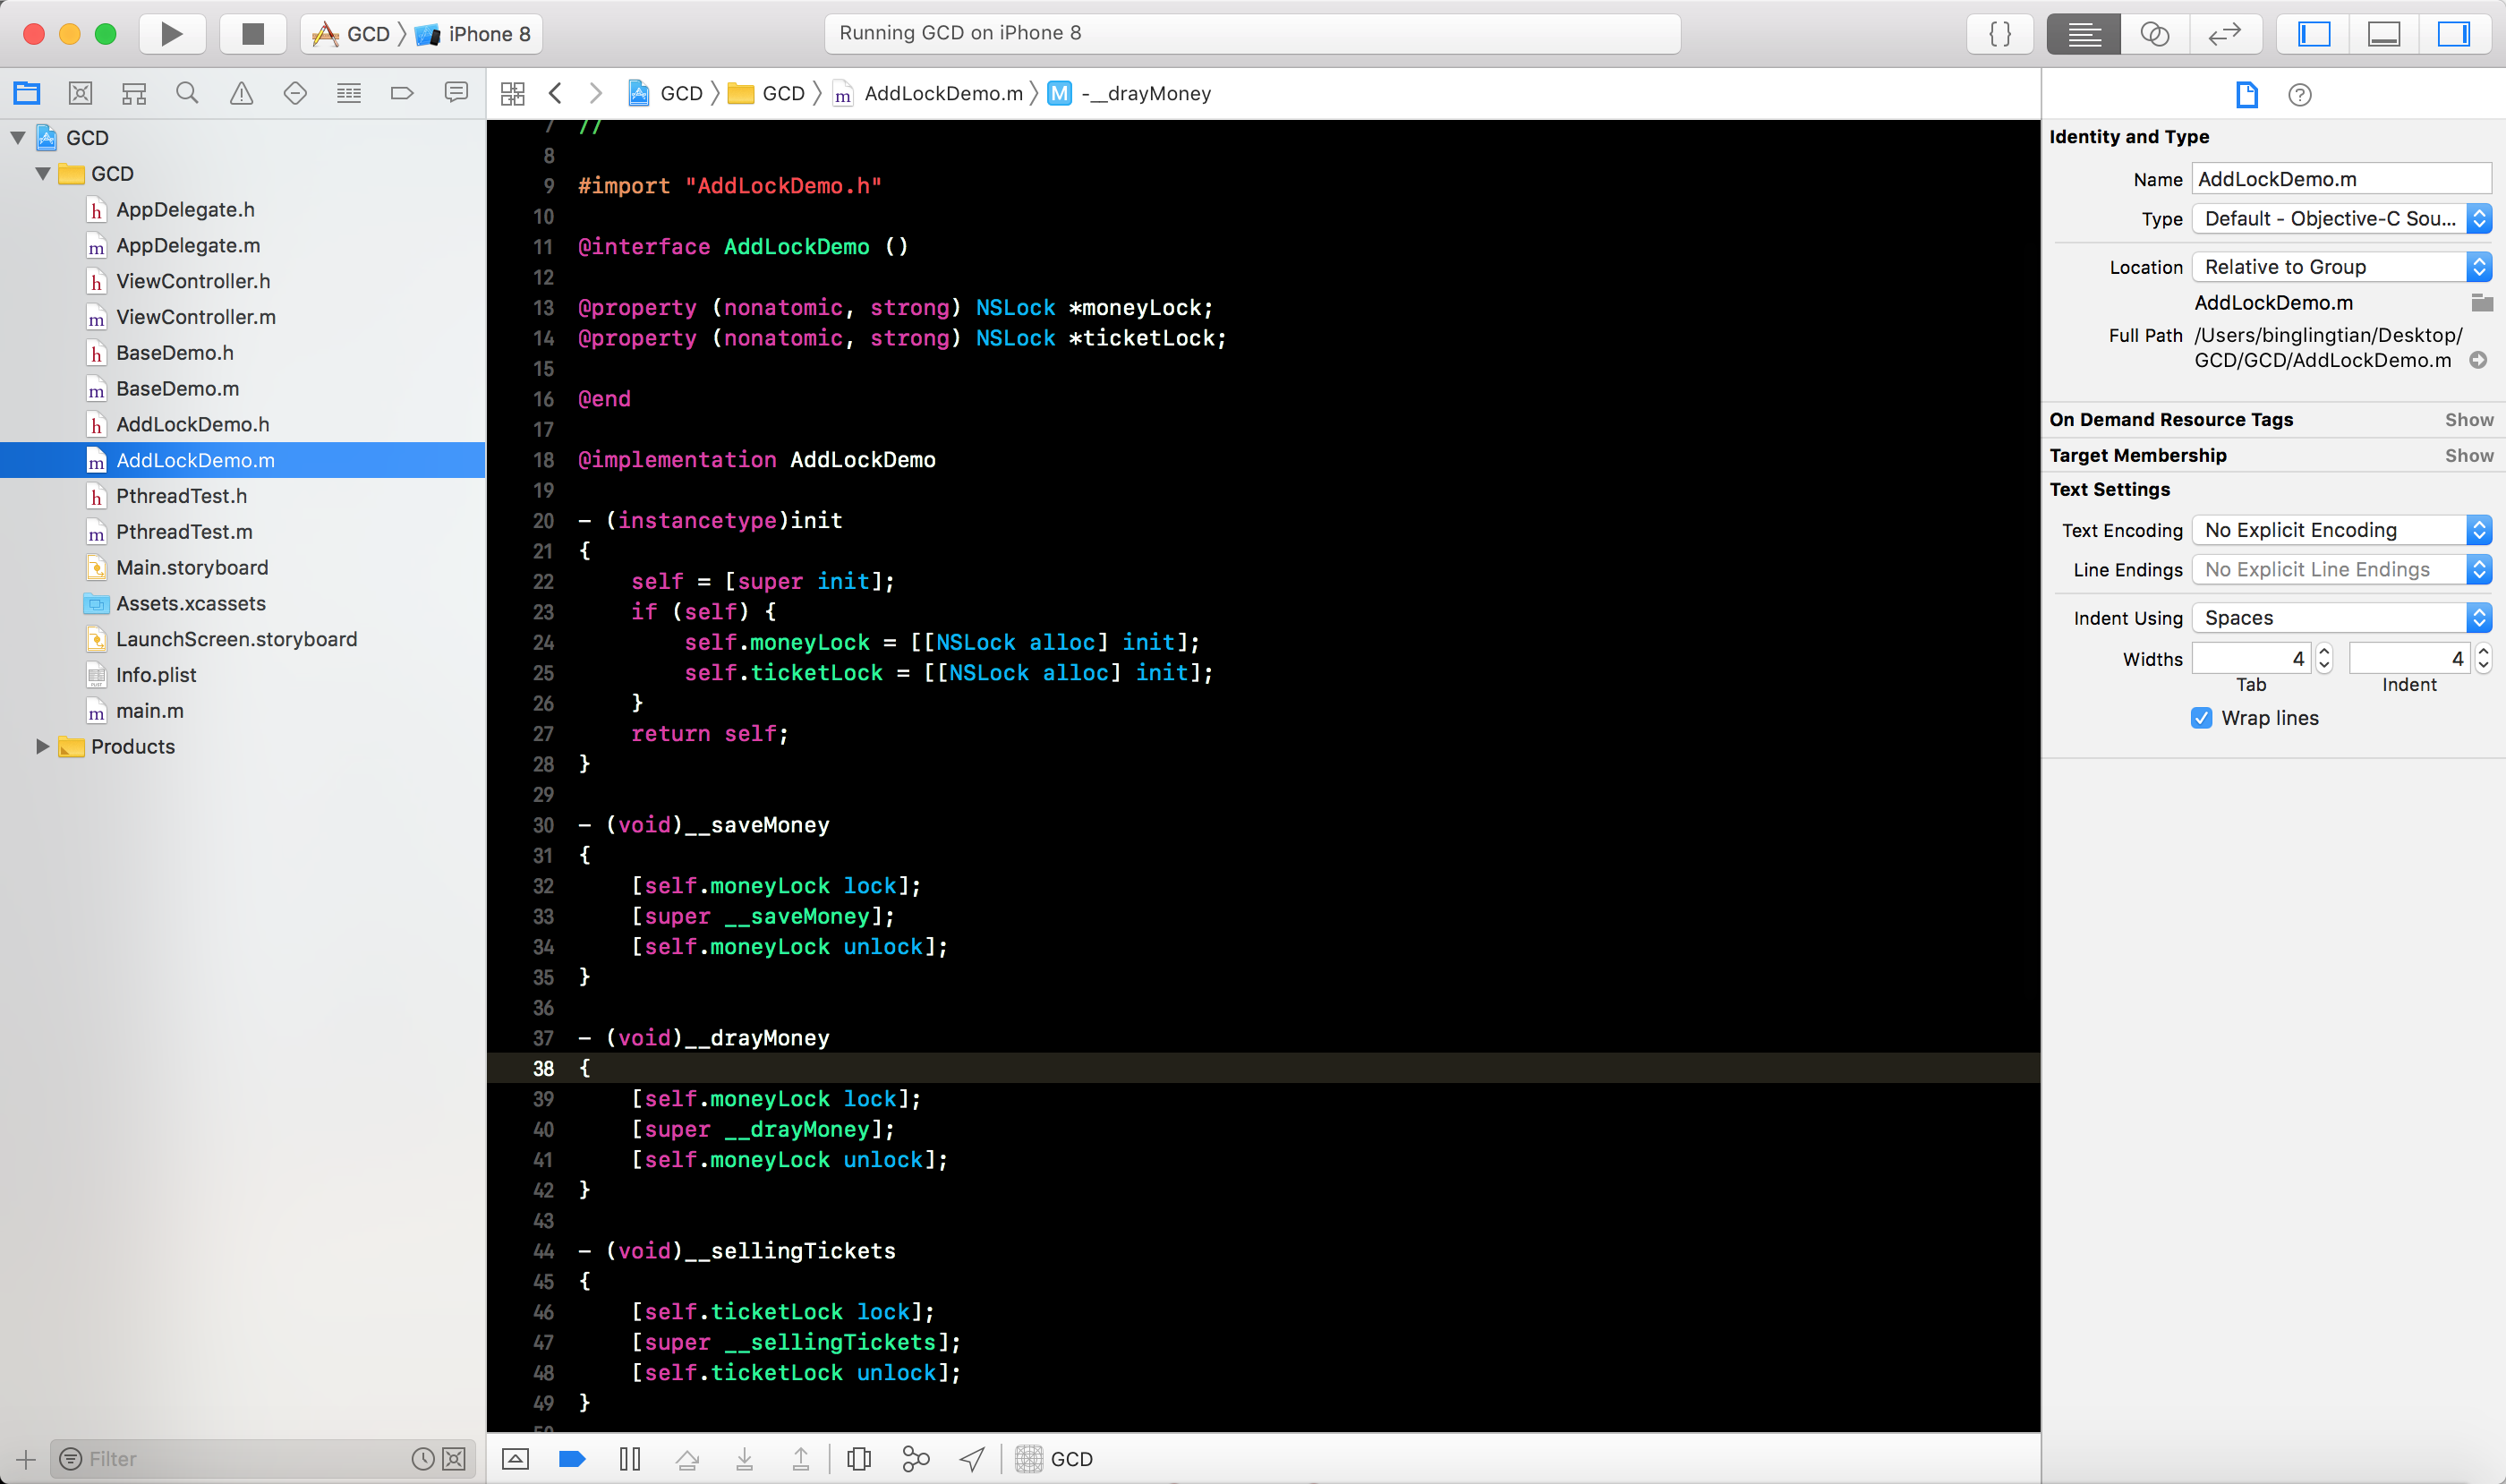Show the Find navigator

(x=187, y=93)
